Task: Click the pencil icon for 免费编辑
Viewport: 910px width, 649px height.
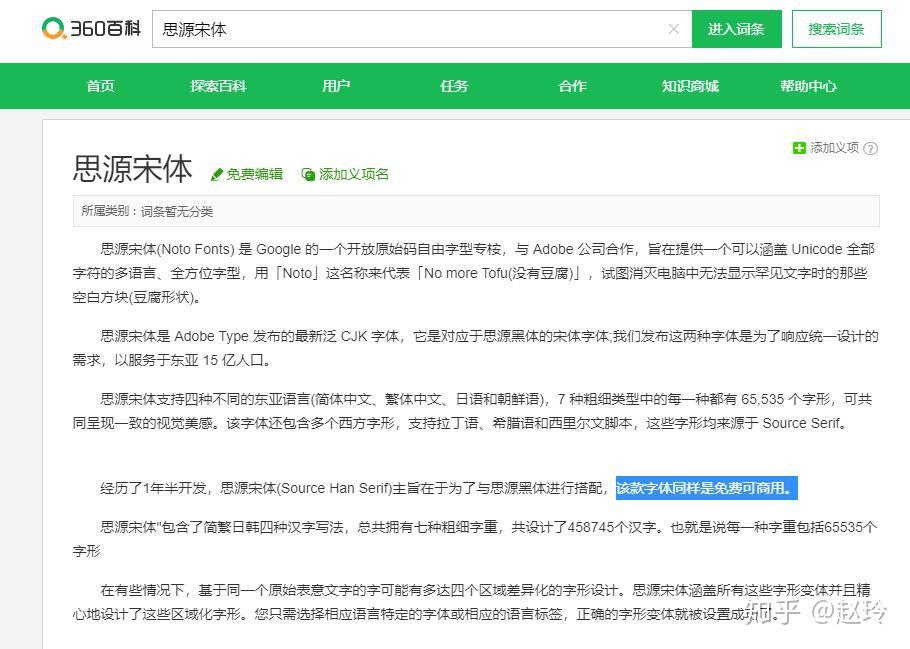Action: pyautogui.click(x=216, y=174)
